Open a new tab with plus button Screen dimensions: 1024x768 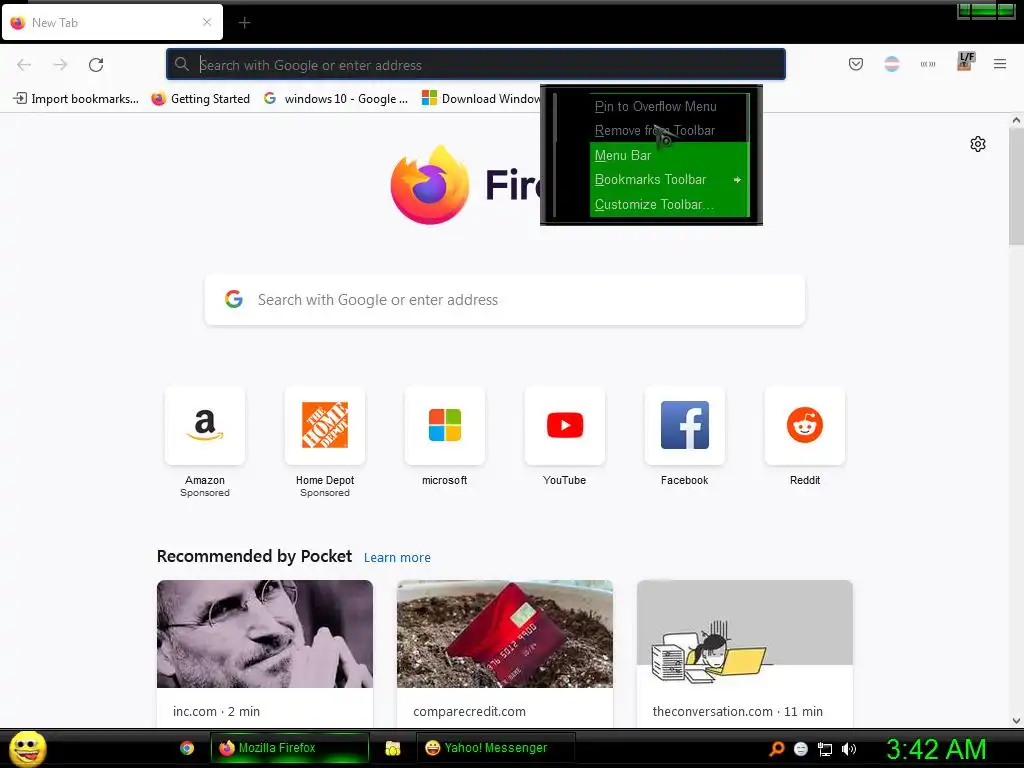click(244, 23)
